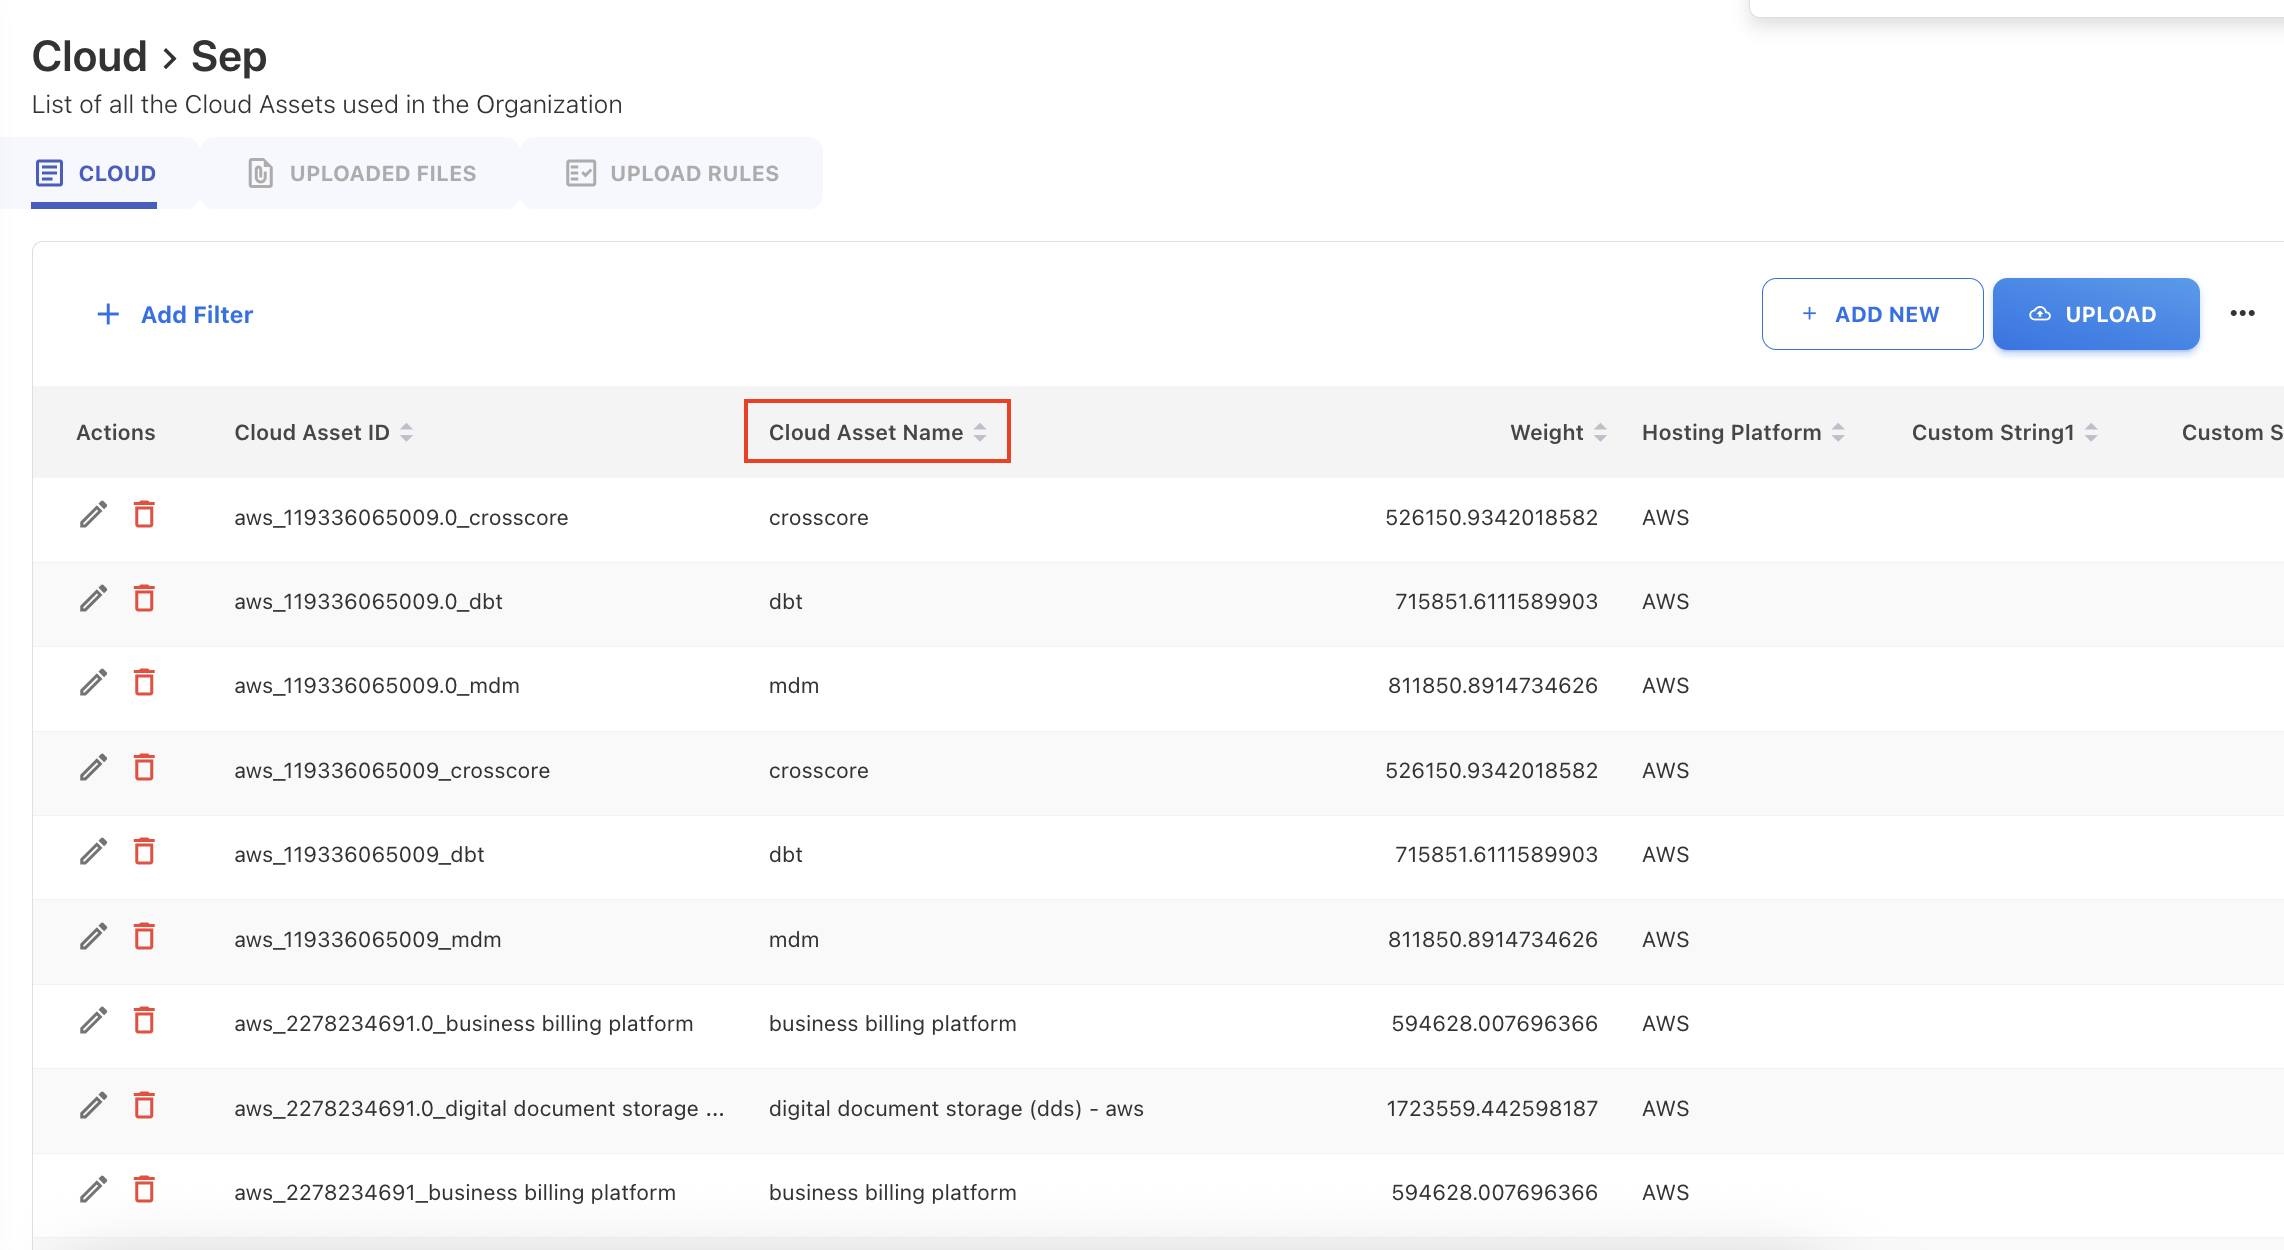Delete the aws_119336065009.0_dbt row
The image size is (2284, 1250).
(x=144, y=599)
